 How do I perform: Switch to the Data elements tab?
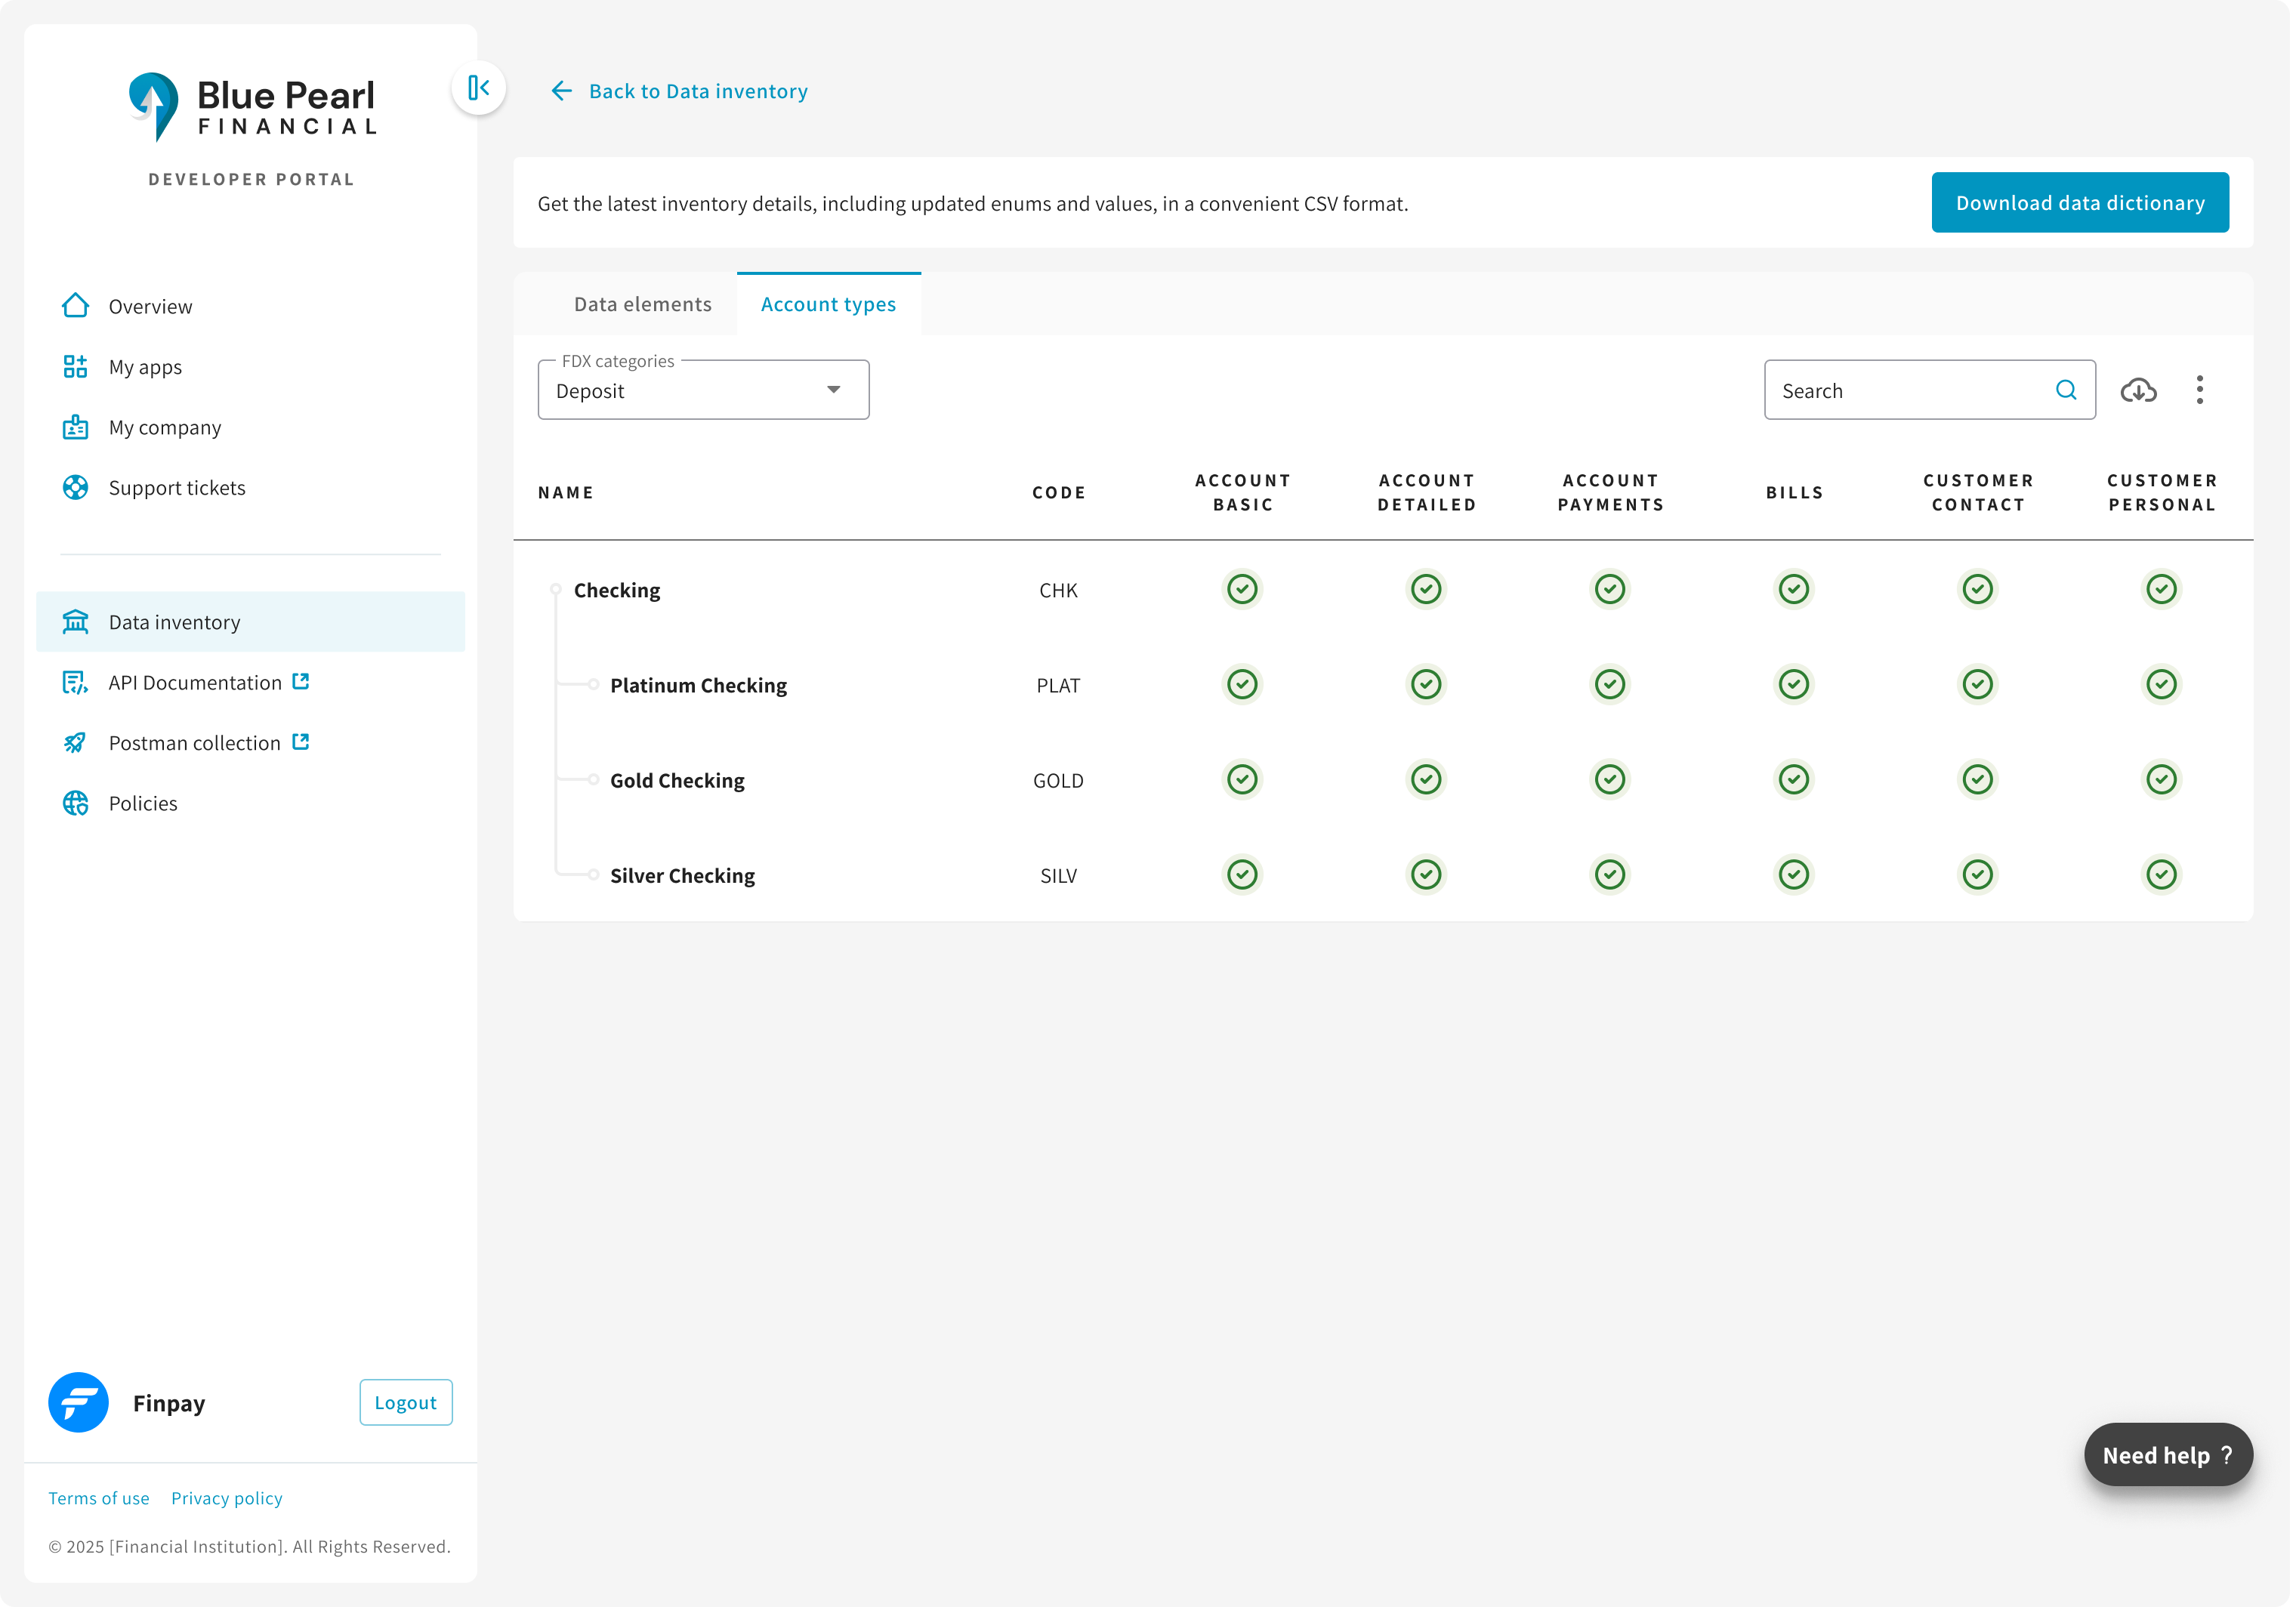(x=643, y=304)
